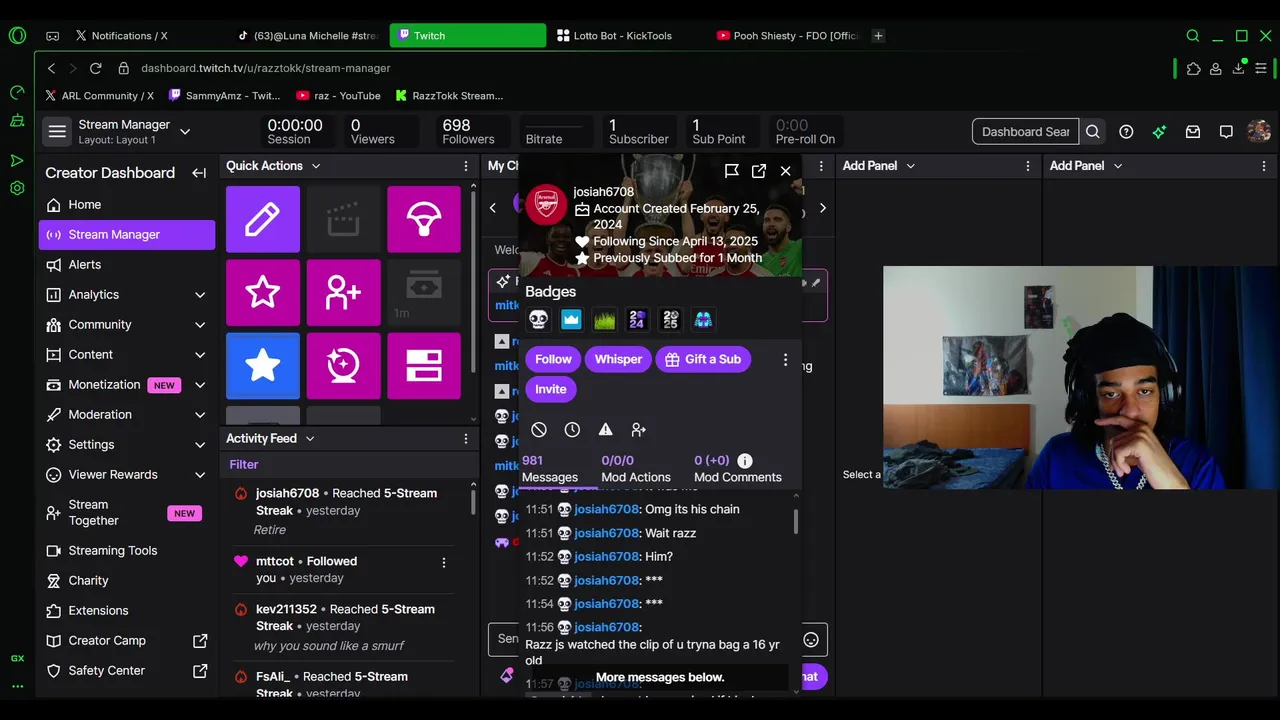Image resolution: width=1280 pixels, height=720 pixels.
Task: Click the Gift a Sub button
Action: point(702,359)
